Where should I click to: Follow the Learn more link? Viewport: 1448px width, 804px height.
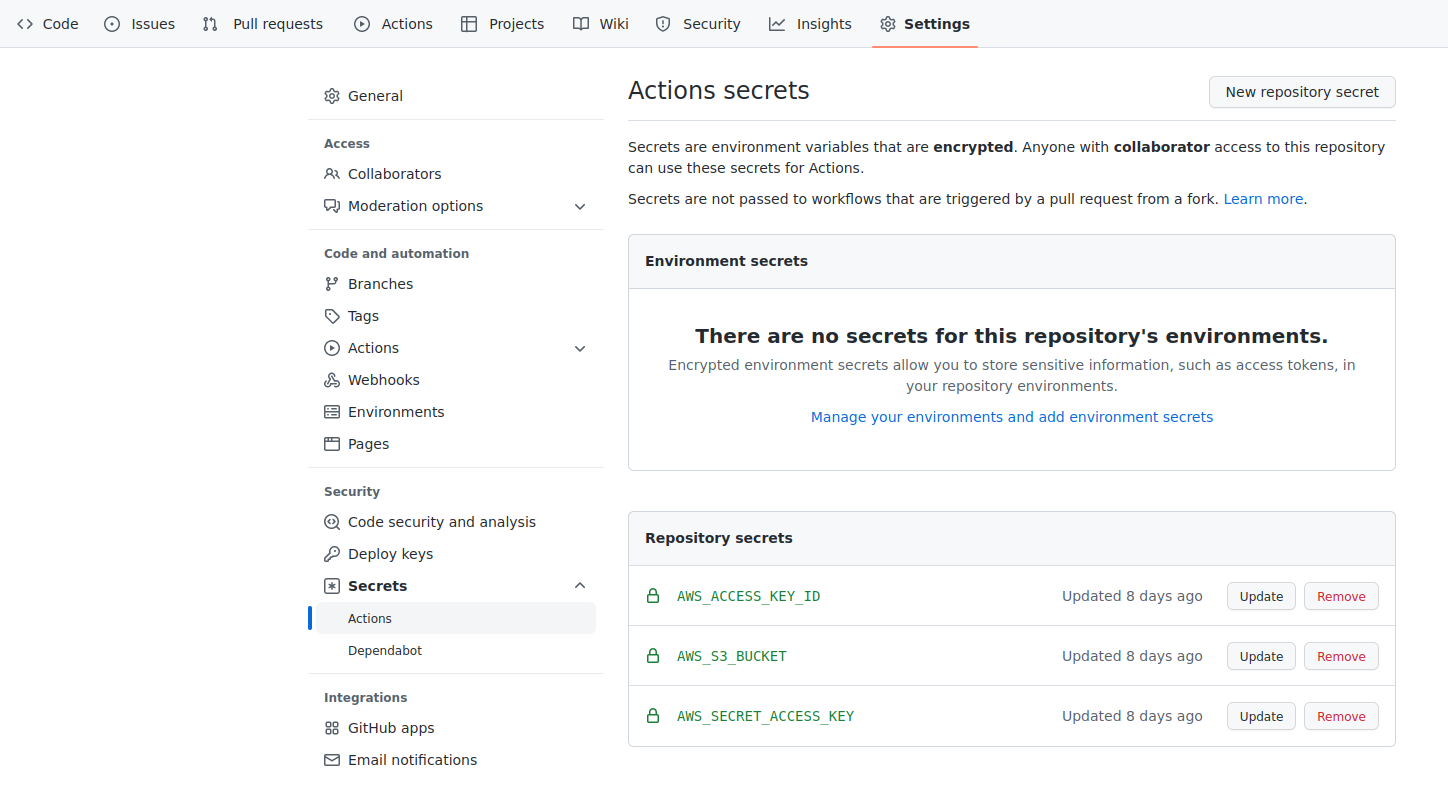(x=1263, y=199)
